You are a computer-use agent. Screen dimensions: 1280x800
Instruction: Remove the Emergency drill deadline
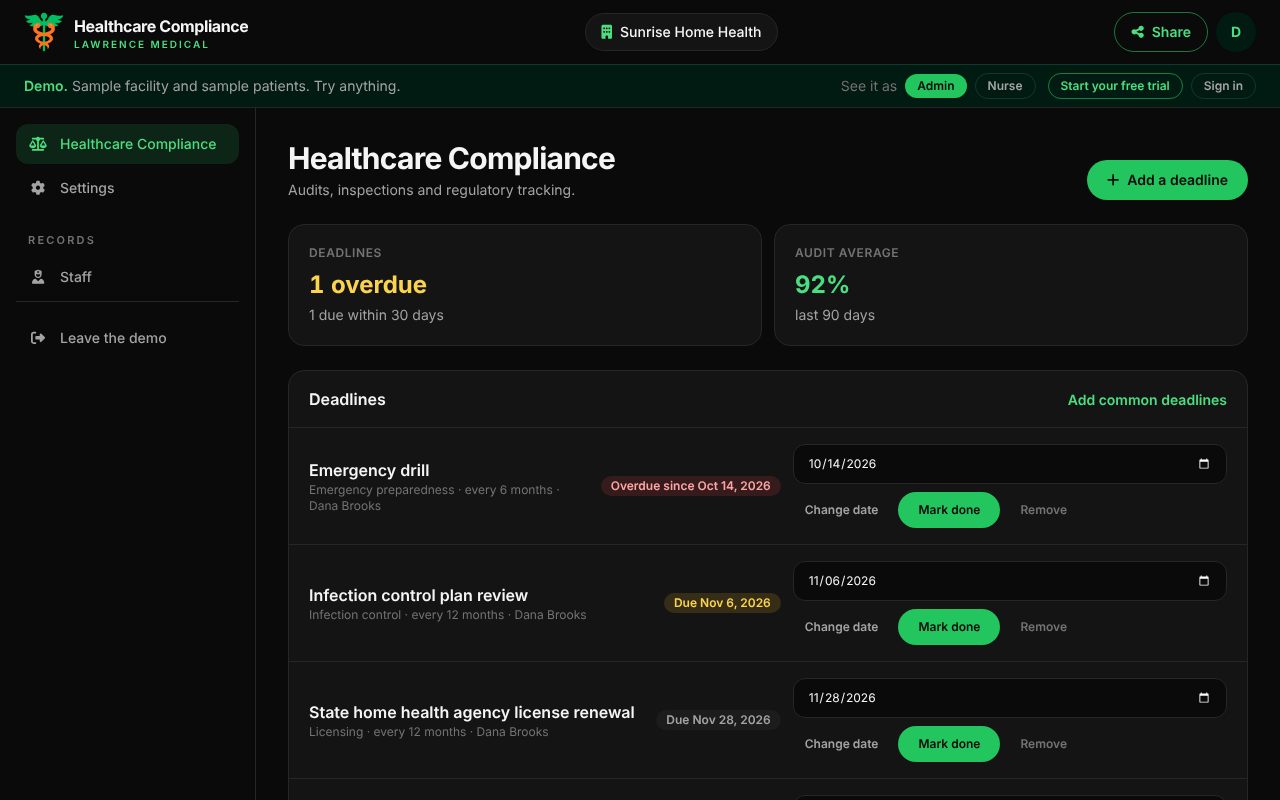(x=1043, y=510)
